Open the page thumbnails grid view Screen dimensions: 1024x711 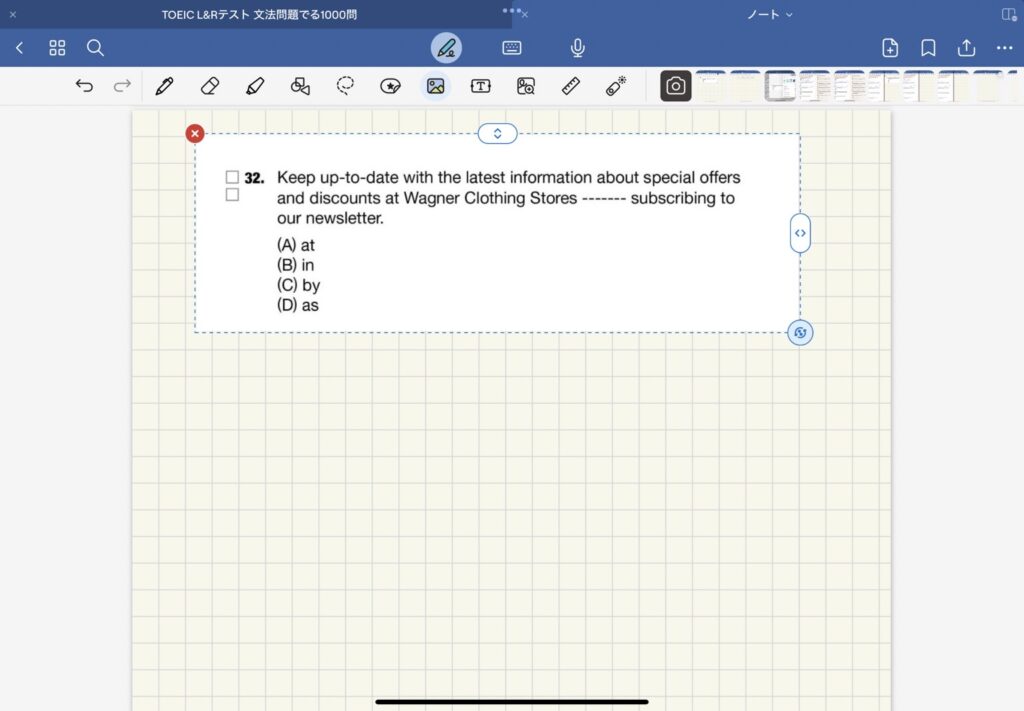pos(57,48)
